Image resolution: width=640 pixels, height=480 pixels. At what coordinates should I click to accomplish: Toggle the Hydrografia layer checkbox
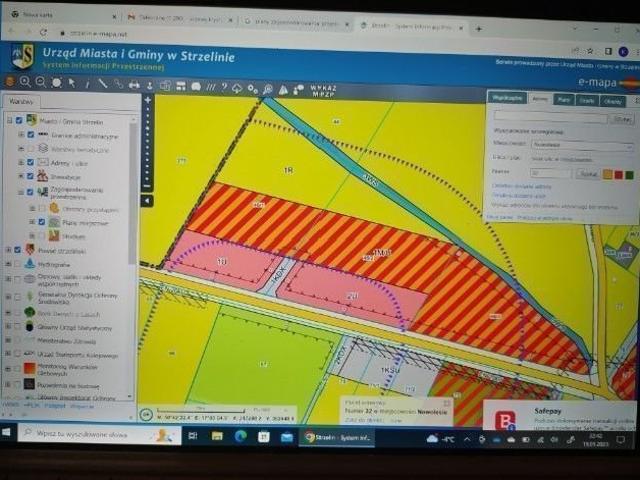[x=18, y=263]
